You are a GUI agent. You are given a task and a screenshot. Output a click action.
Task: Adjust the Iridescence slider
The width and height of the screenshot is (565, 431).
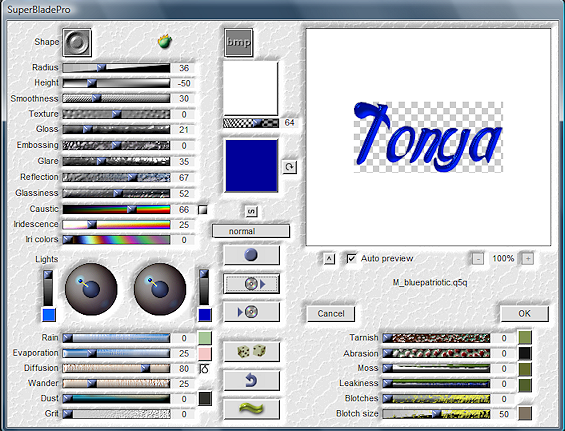click(x=116, y=225)
